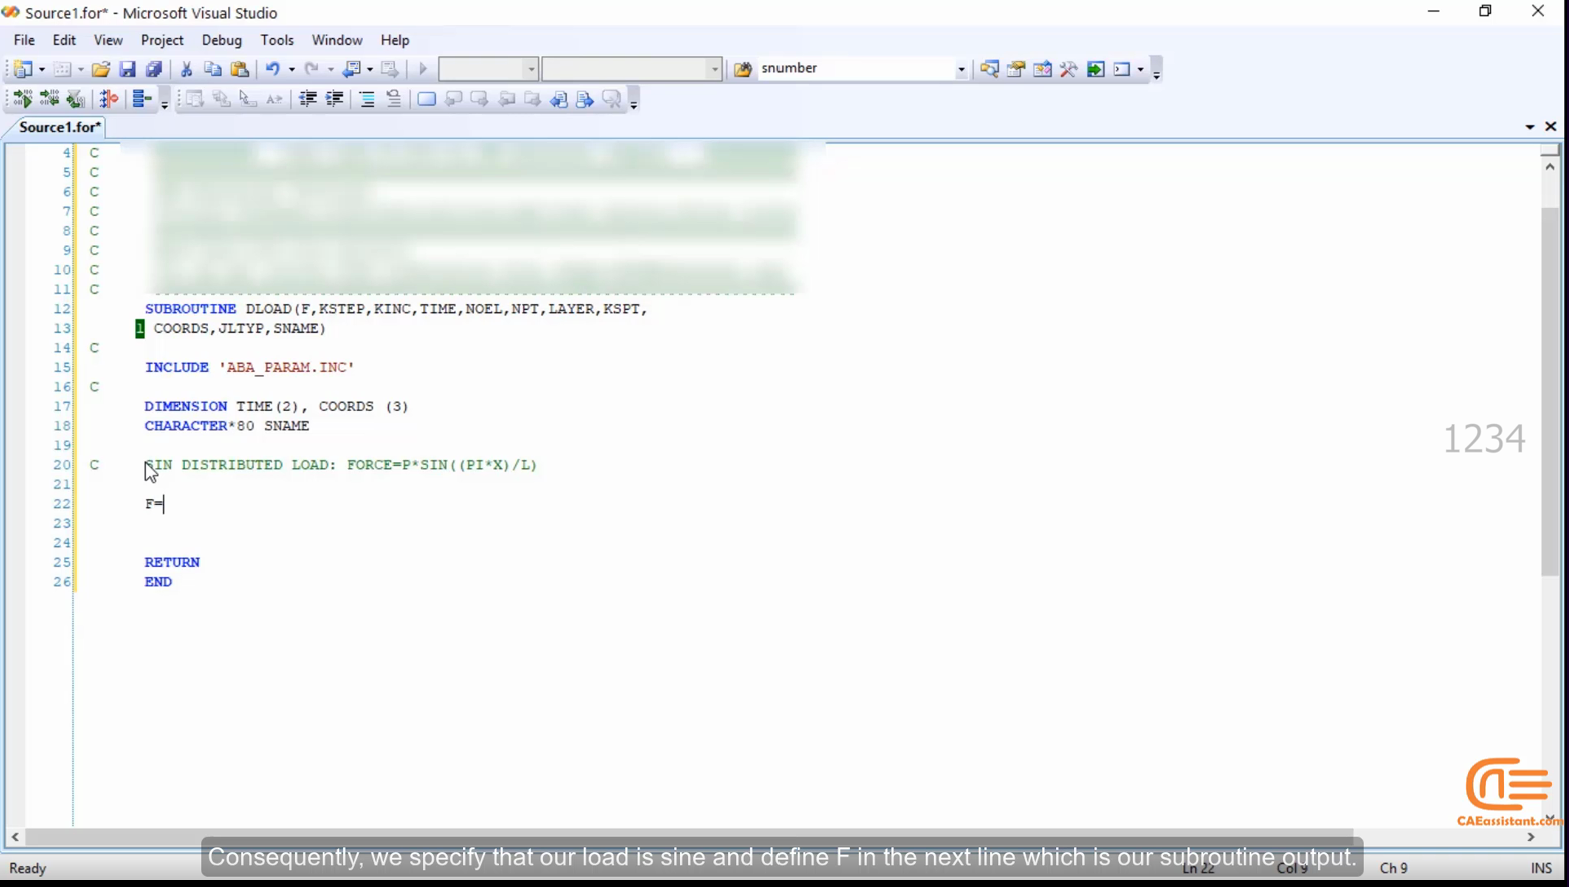1569x887 pixels.
Task: Open the Window menu
Action: (337, 40)
